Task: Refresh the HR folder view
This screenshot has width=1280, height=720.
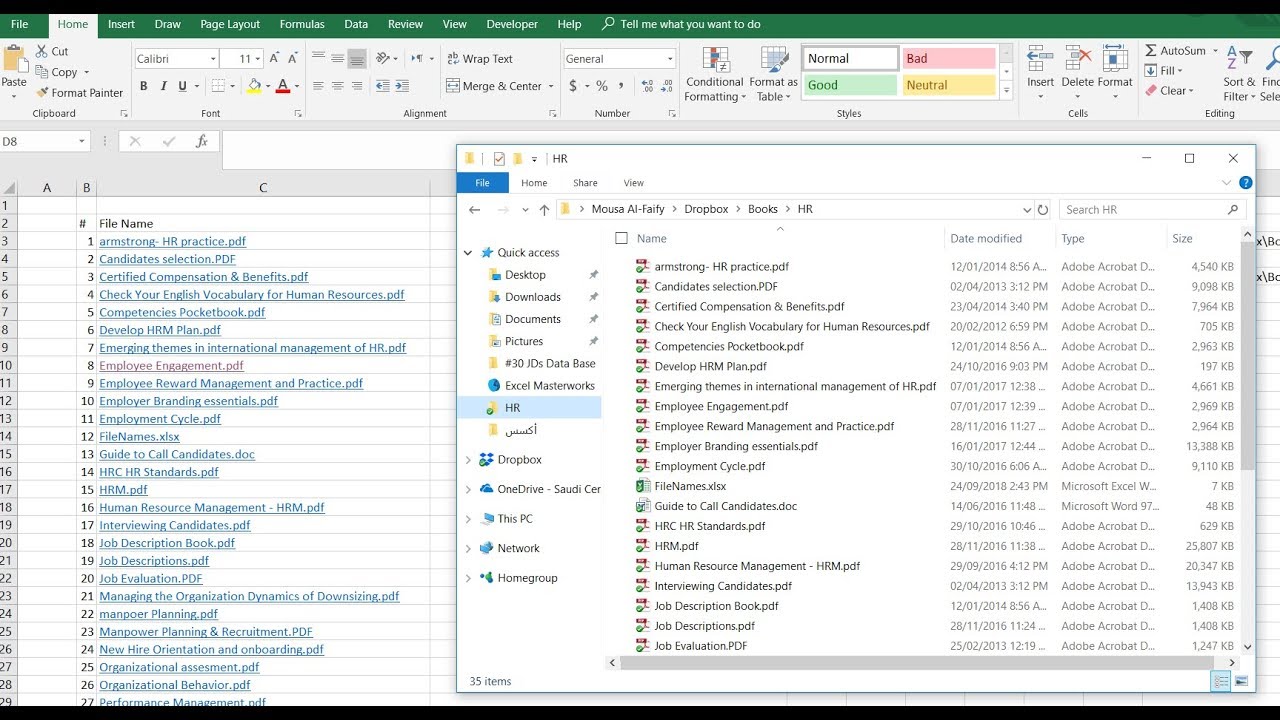Action: coord(1043,210)
